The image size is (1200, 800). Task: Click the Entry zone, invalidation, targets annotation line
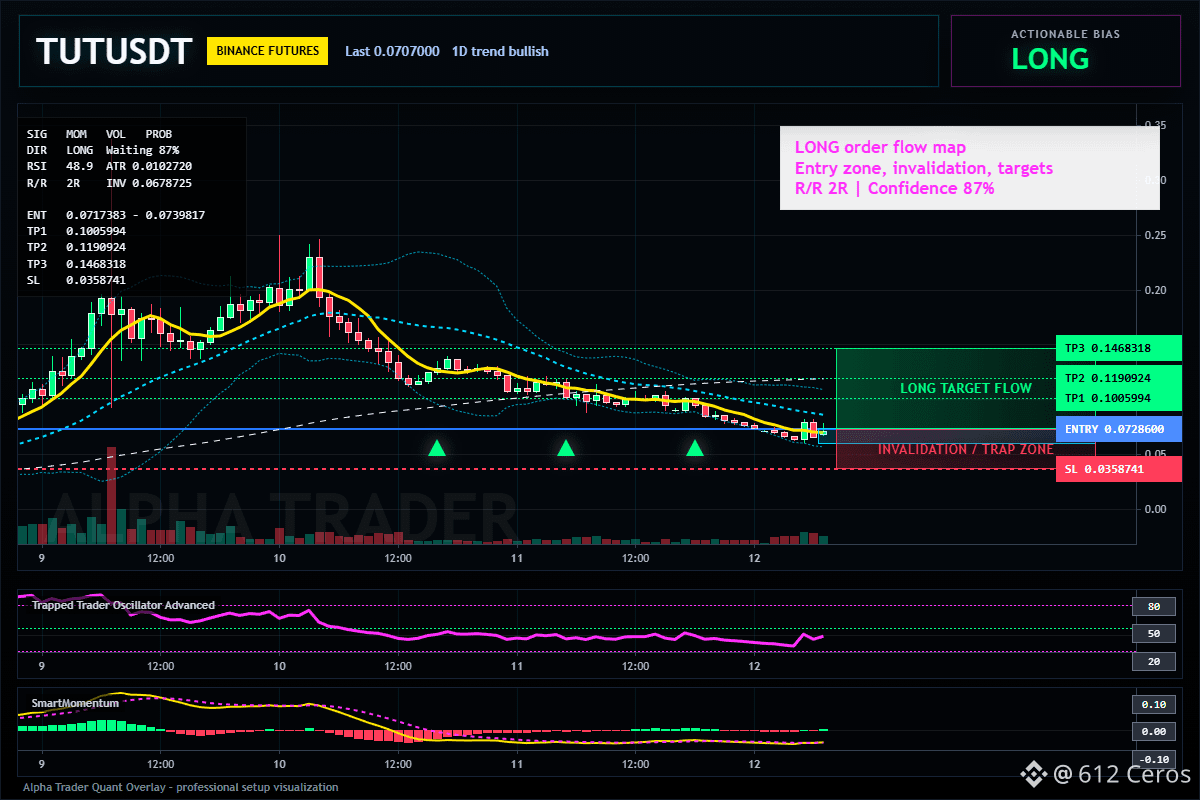923,168
